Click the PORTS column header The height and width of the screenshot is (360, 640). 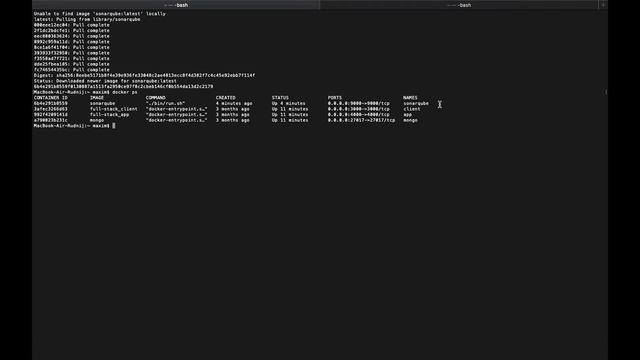coord(335,98)
